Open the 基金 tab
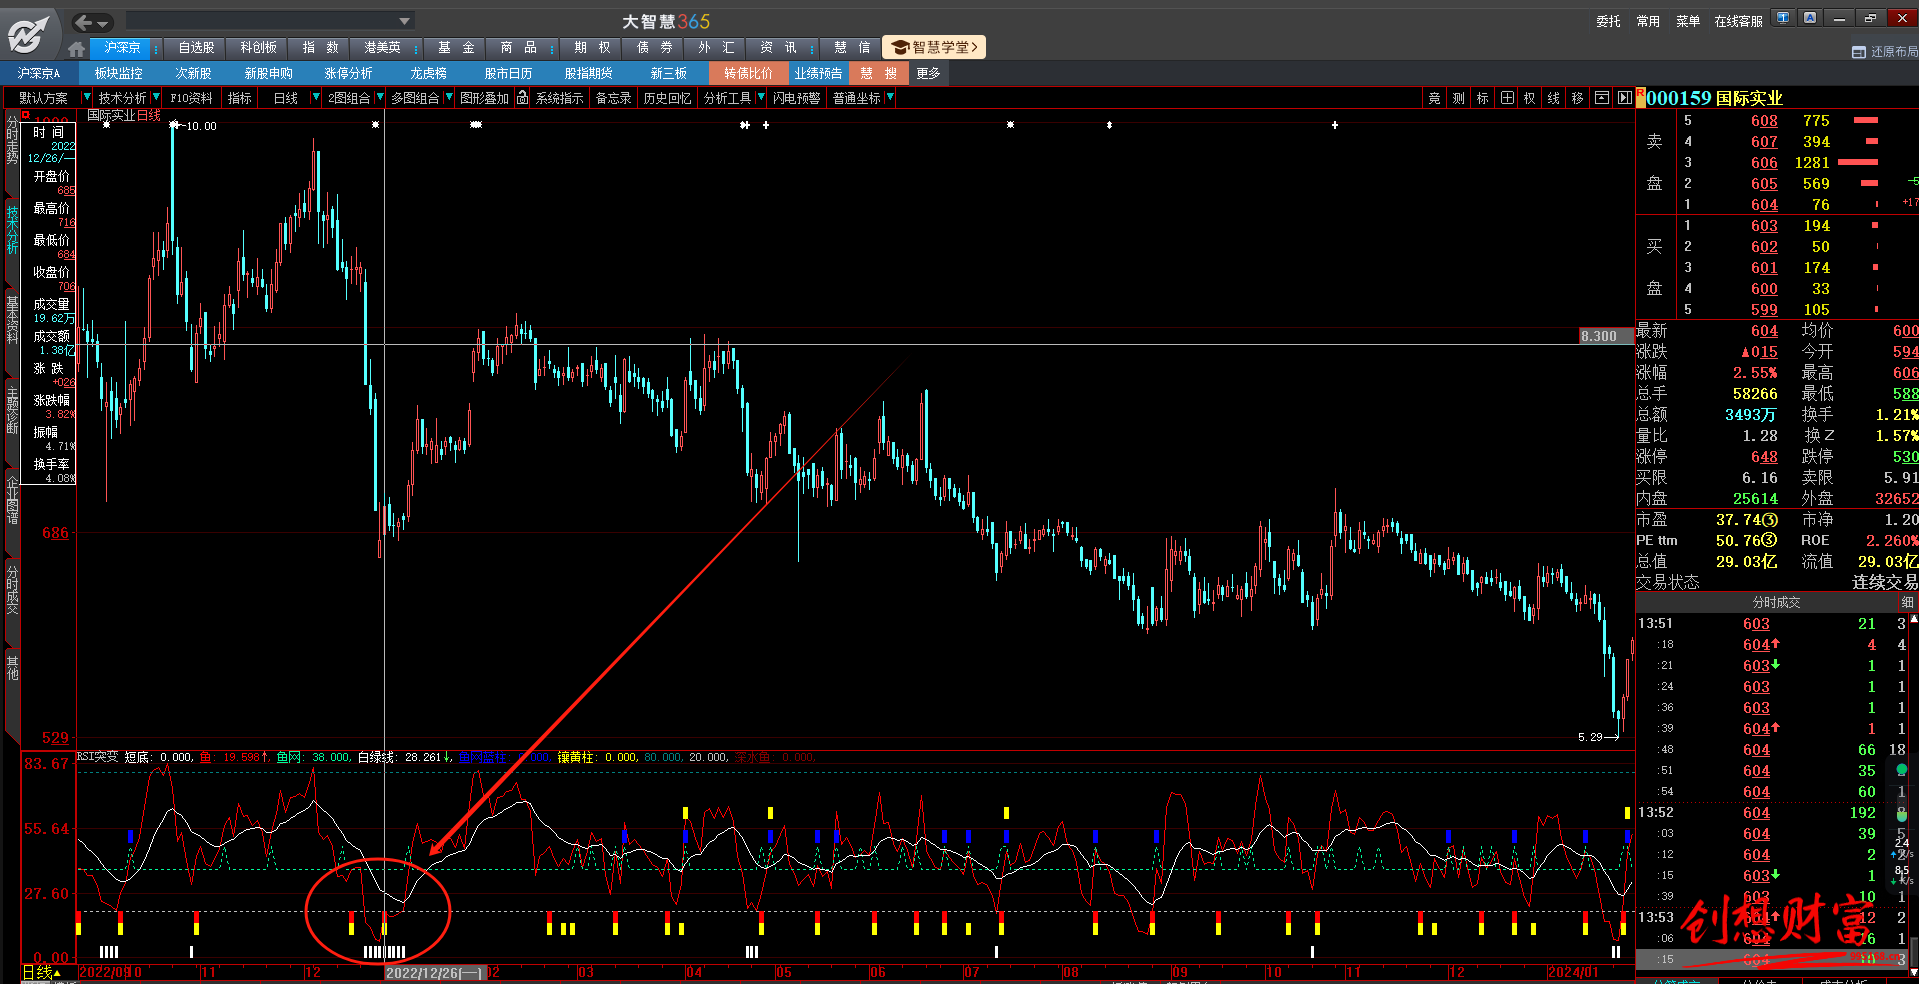This screenshot has width=1919, height=984. coord(456,47)
